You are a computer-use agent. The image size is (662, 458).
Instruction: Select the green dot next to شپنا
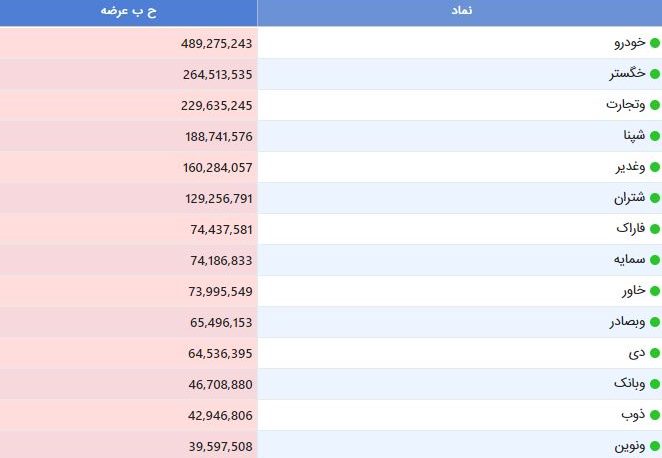point(654,136)
